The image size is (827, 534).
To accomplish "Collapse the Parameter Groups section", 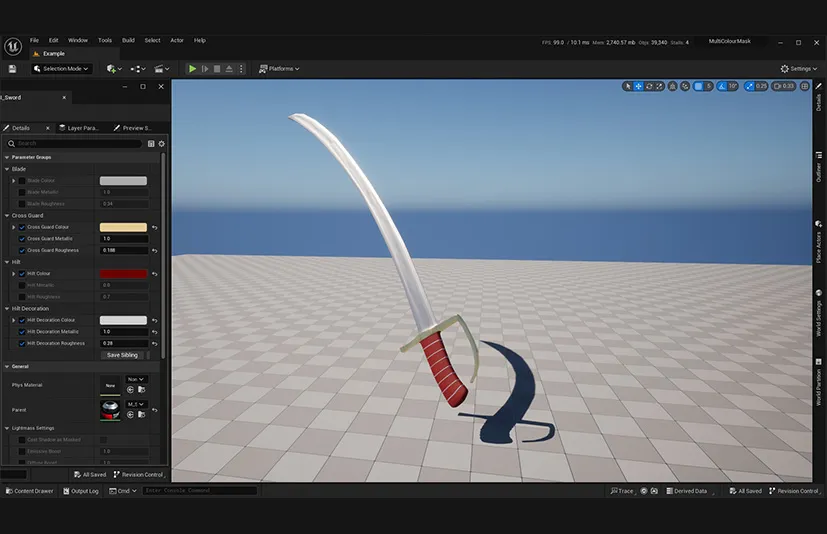I will point(7,157).
